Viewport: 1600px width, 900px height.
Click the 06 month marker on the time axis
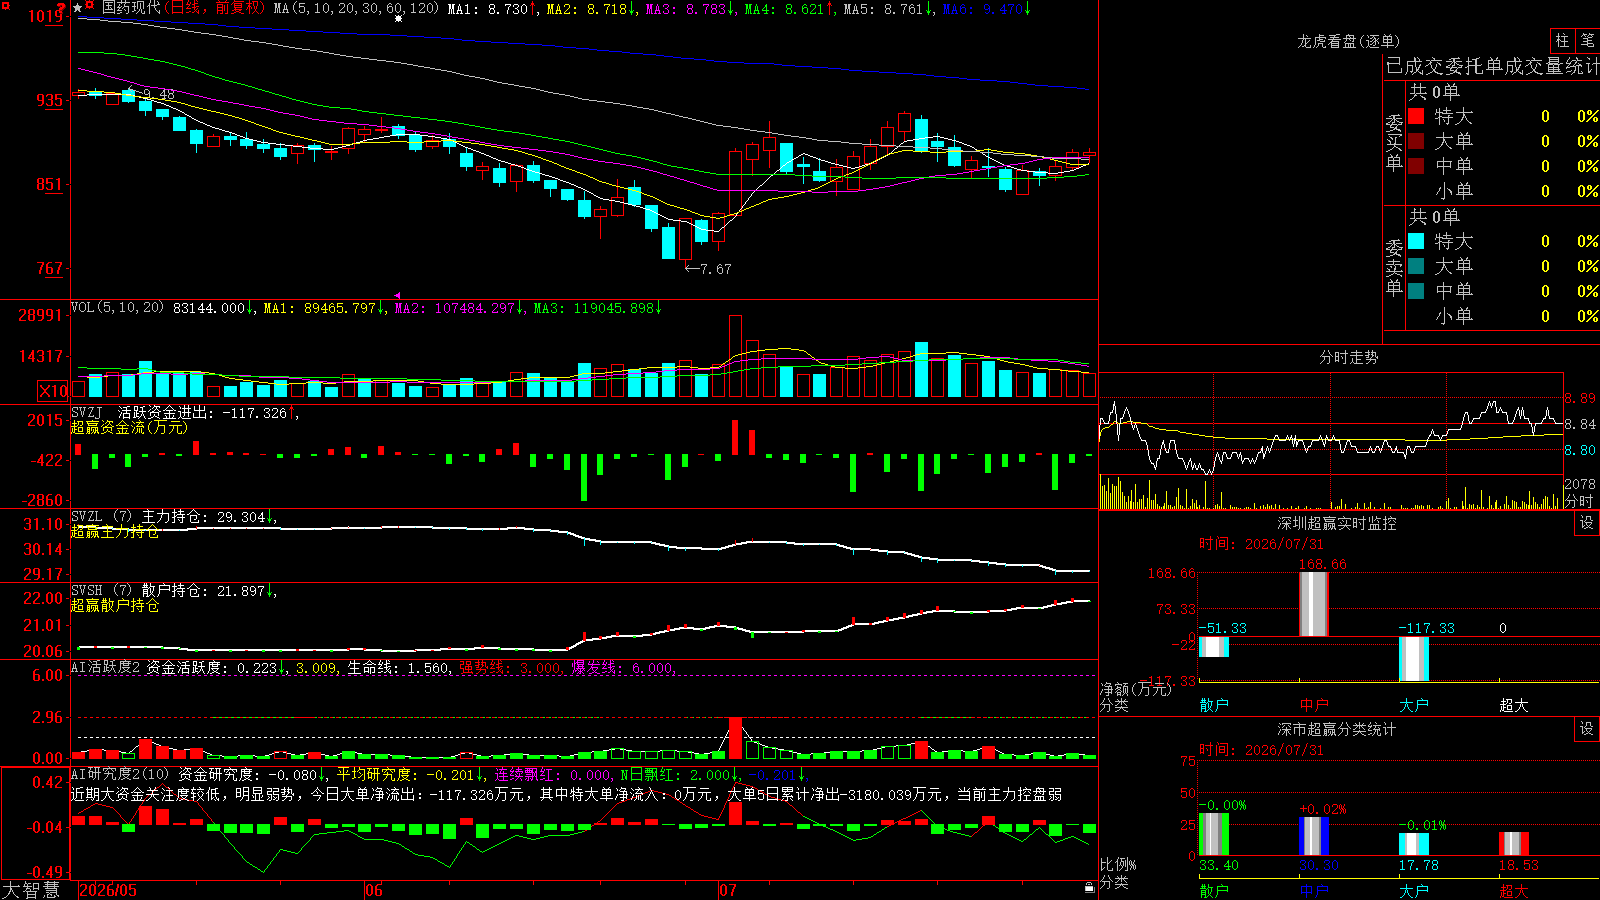374,890
